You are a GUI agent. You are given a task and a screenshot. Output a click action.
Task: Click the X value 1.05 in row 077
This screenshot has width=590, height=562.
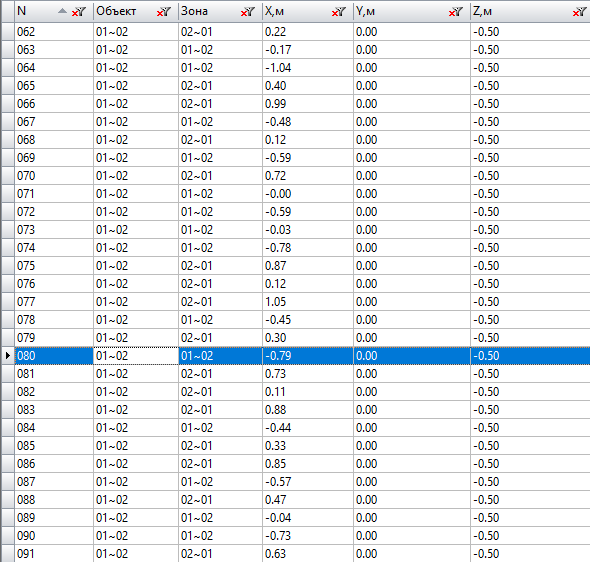click(275, 302)
